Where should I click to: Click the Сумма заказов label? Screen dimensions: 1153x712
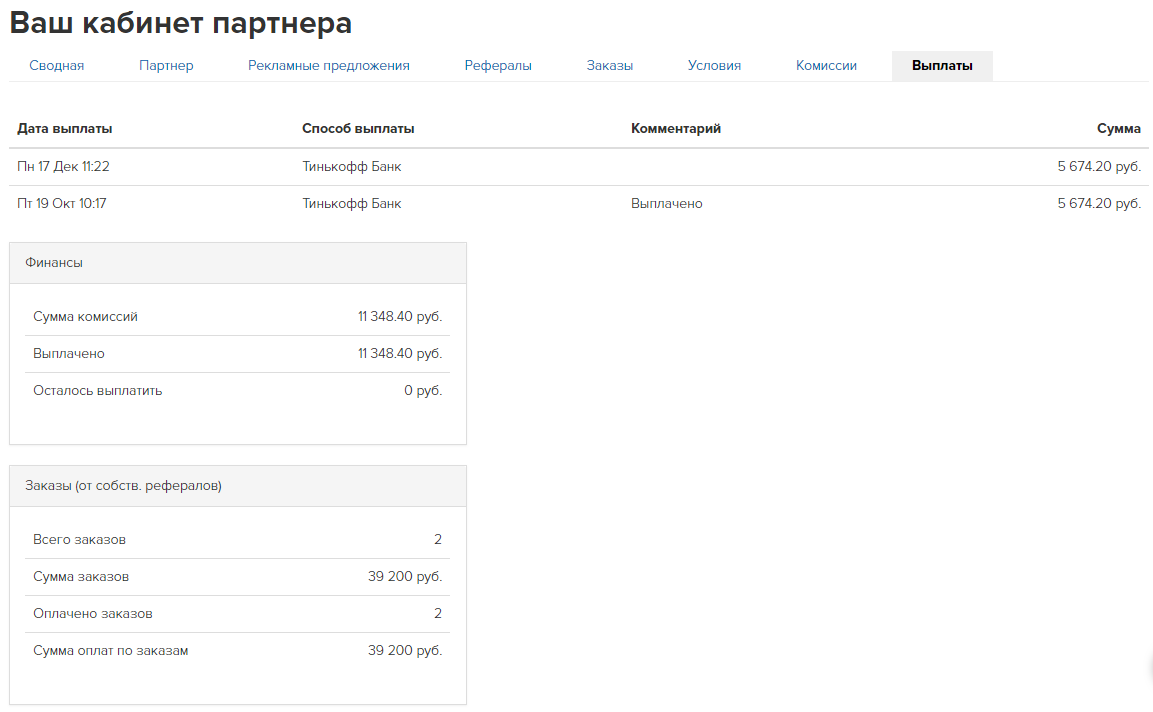(81, 576)
